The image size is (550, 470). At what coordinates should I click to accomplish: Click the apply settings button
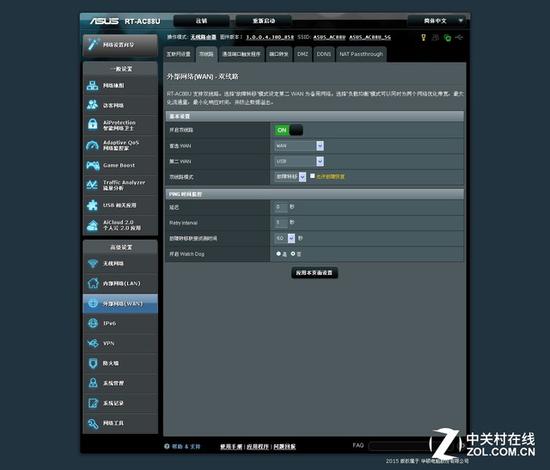click(314, 273)
